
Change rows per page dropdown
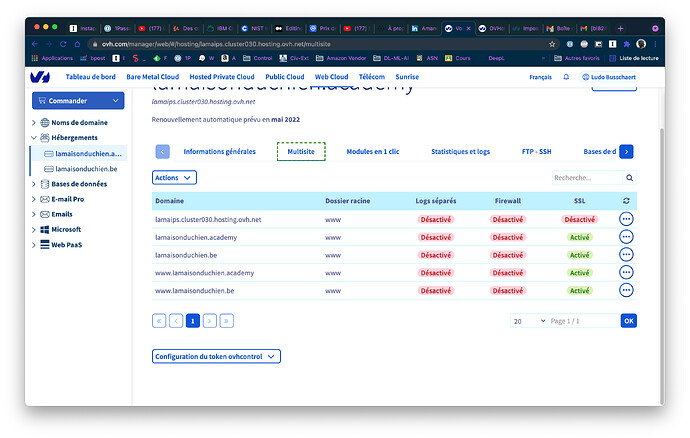coord(529,321)
